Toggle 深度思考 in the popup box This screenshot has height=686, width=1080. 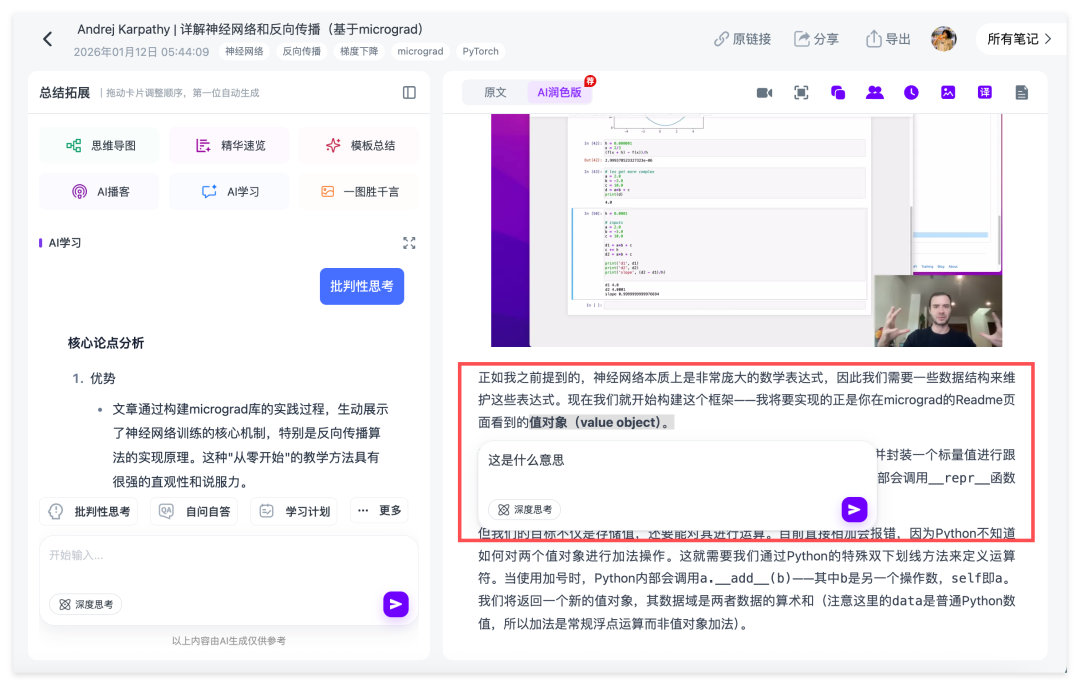[x=525, y=510]
